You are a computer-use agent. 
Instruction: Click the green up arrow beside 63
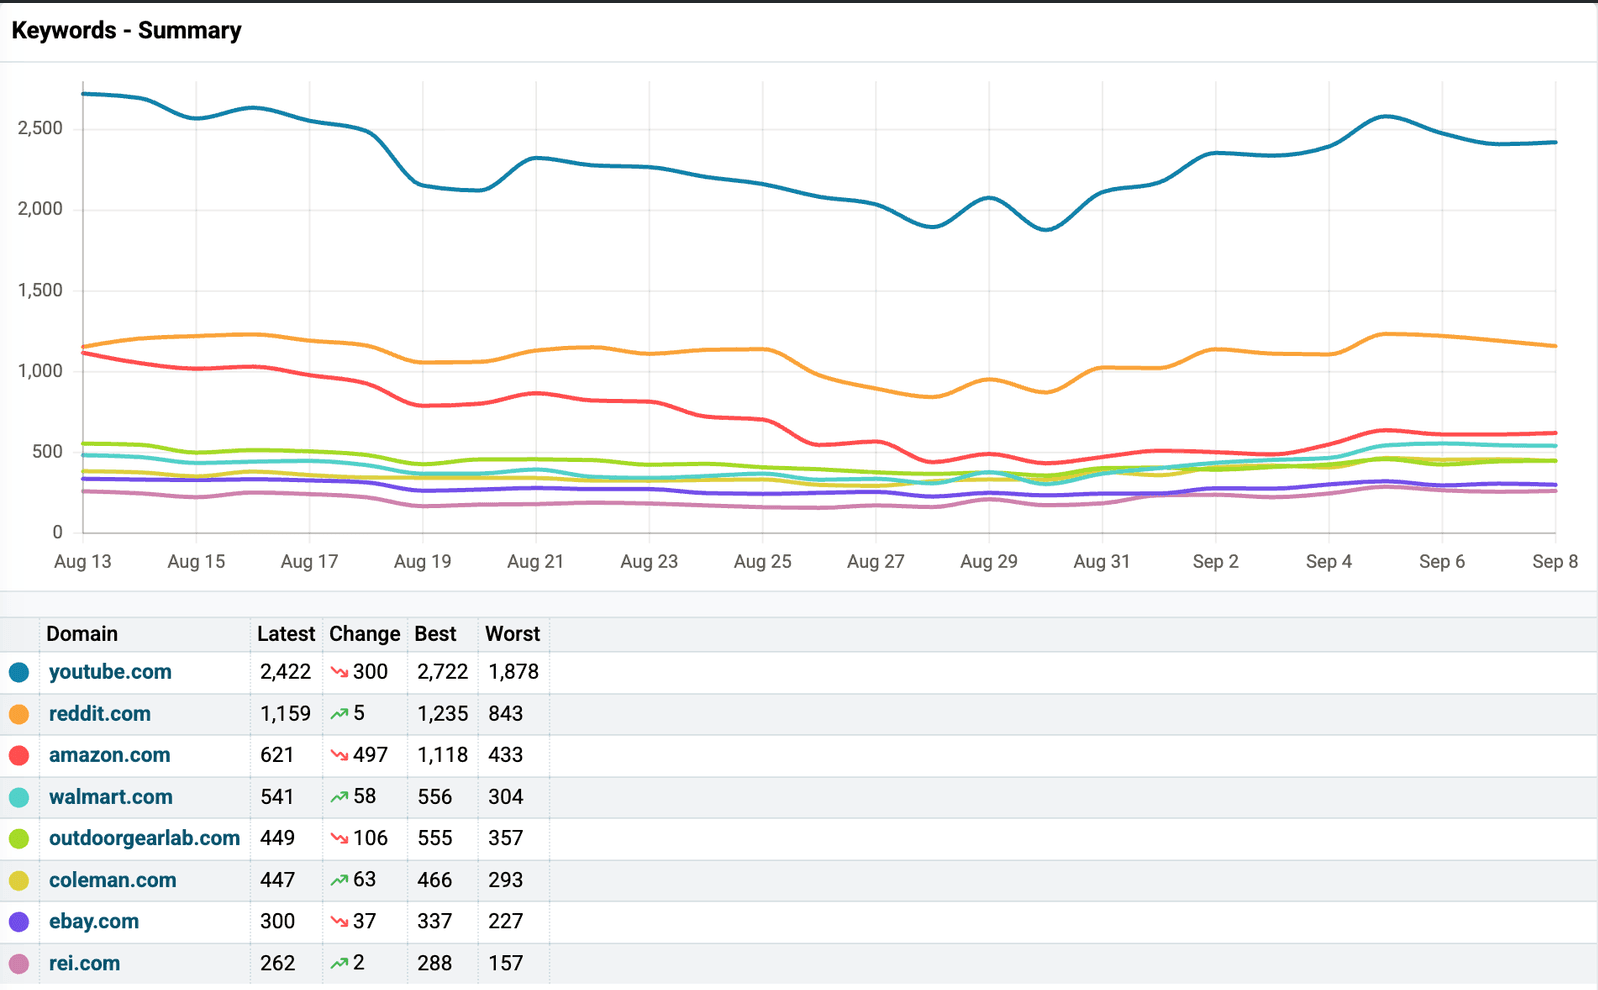(339, 880)
